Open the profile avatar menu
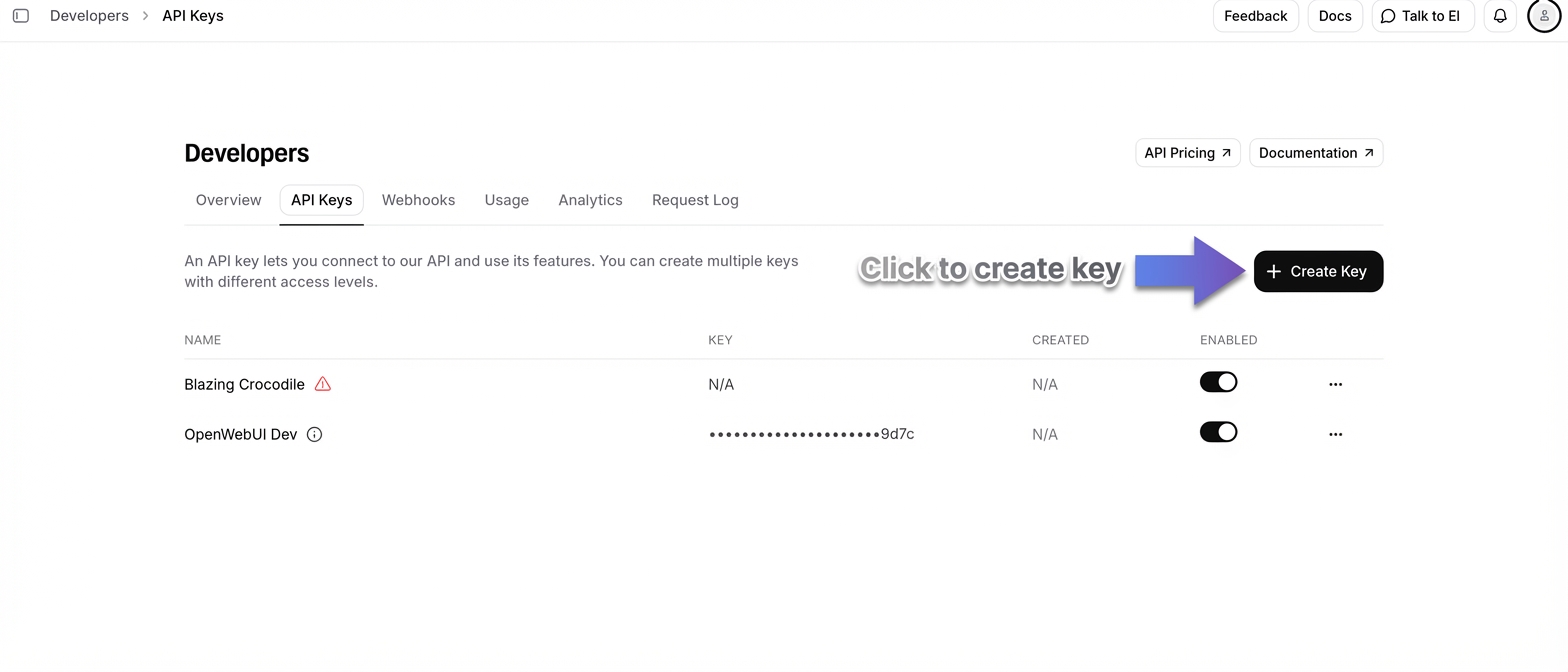This screenshot has height=672, width=1568. [x=1543, y=16]
